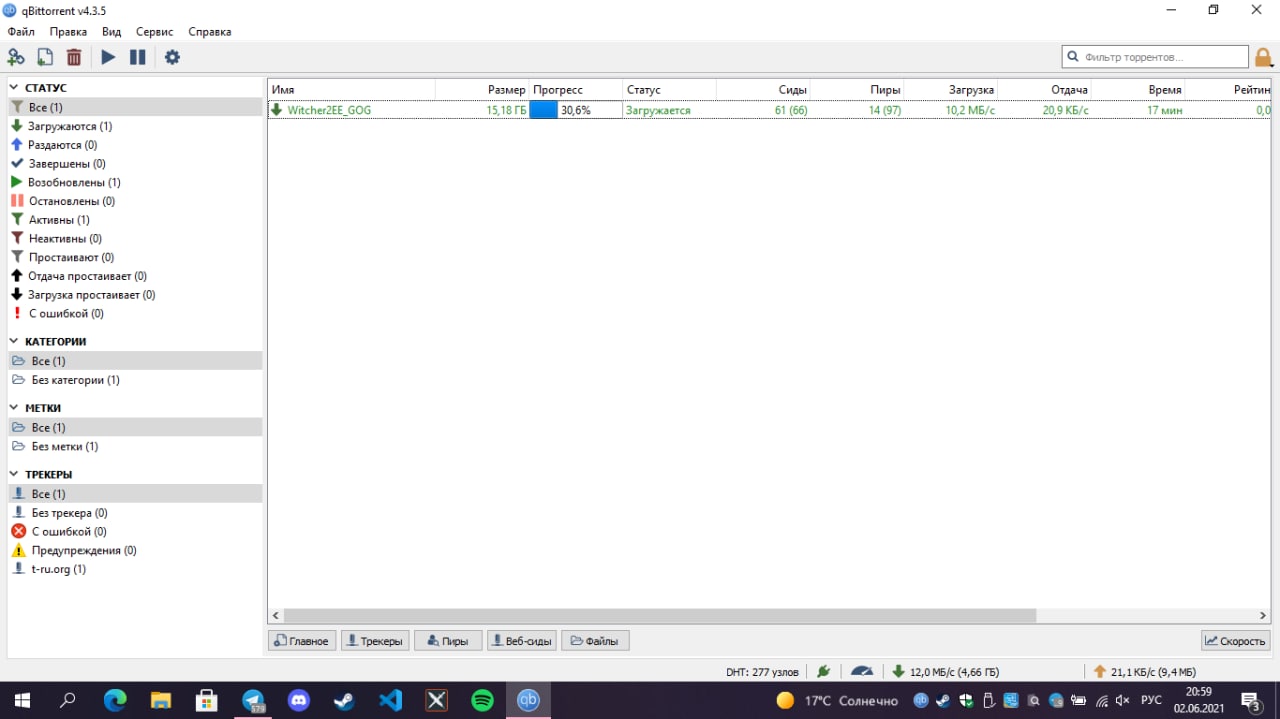Collapse the СТАТУС section
Image resolution: width=1280 pixels, height=719 pixels.
(15, 88)
